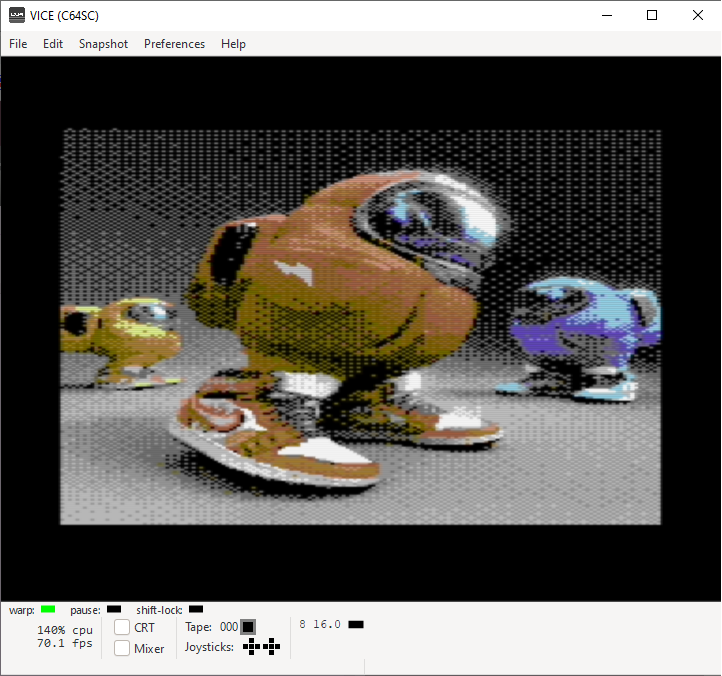Minimize the VICE window

pos(607,15)
